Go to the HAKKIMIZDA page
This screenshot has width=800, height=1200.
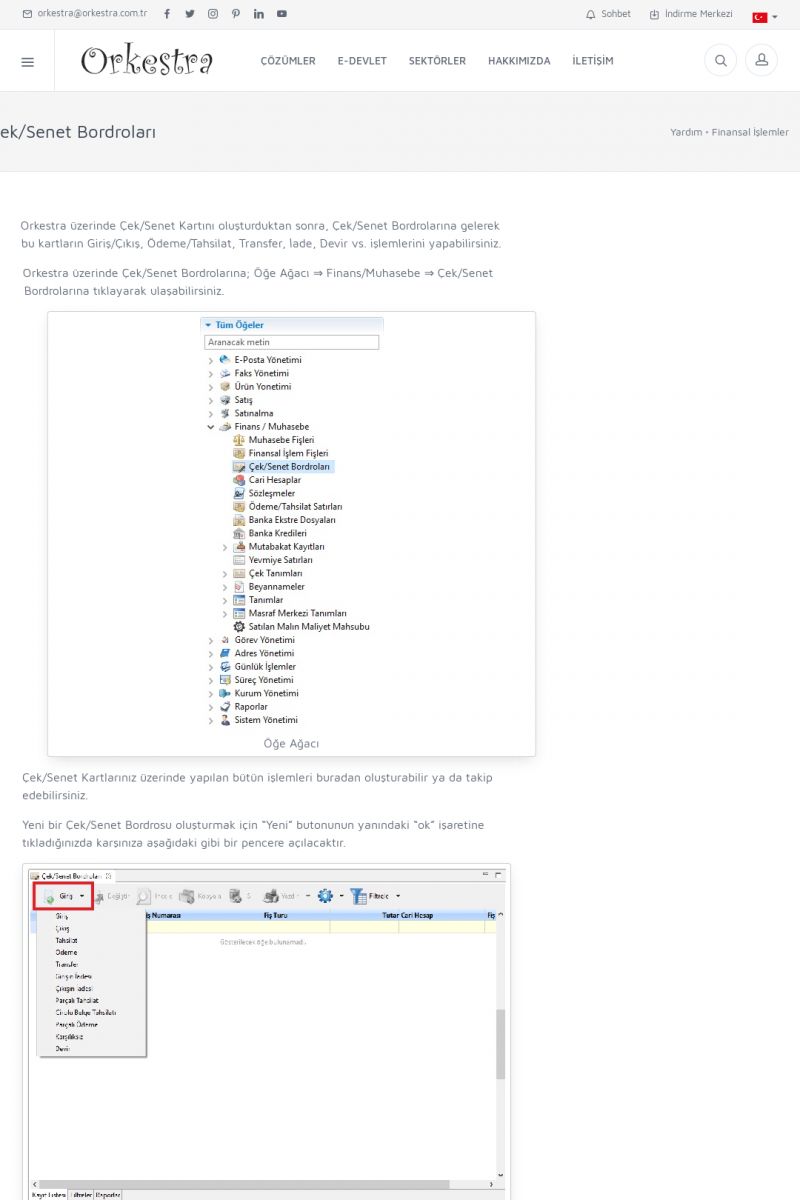coord(519,61)
